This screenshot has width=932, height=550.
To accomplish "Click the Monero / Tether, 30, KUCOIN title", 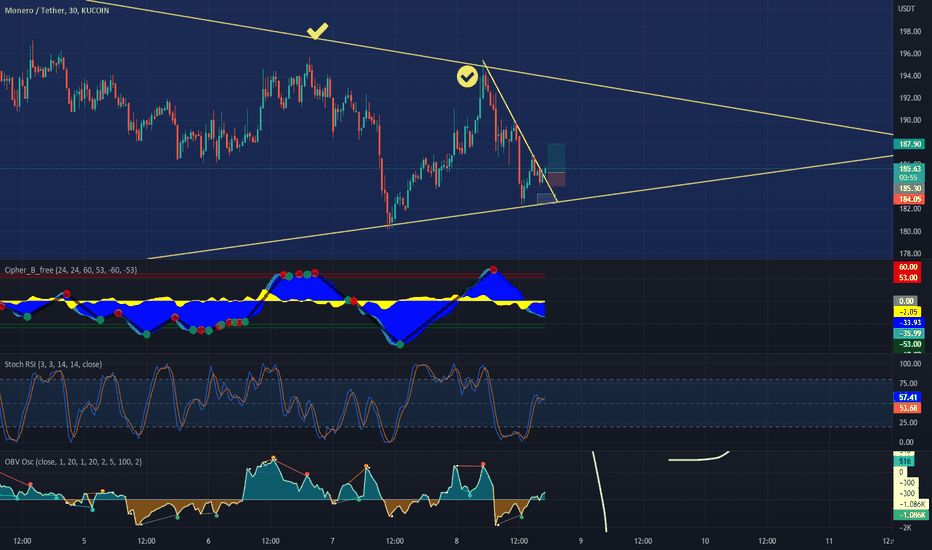I will pyautogui.click(x=57, y=10).
